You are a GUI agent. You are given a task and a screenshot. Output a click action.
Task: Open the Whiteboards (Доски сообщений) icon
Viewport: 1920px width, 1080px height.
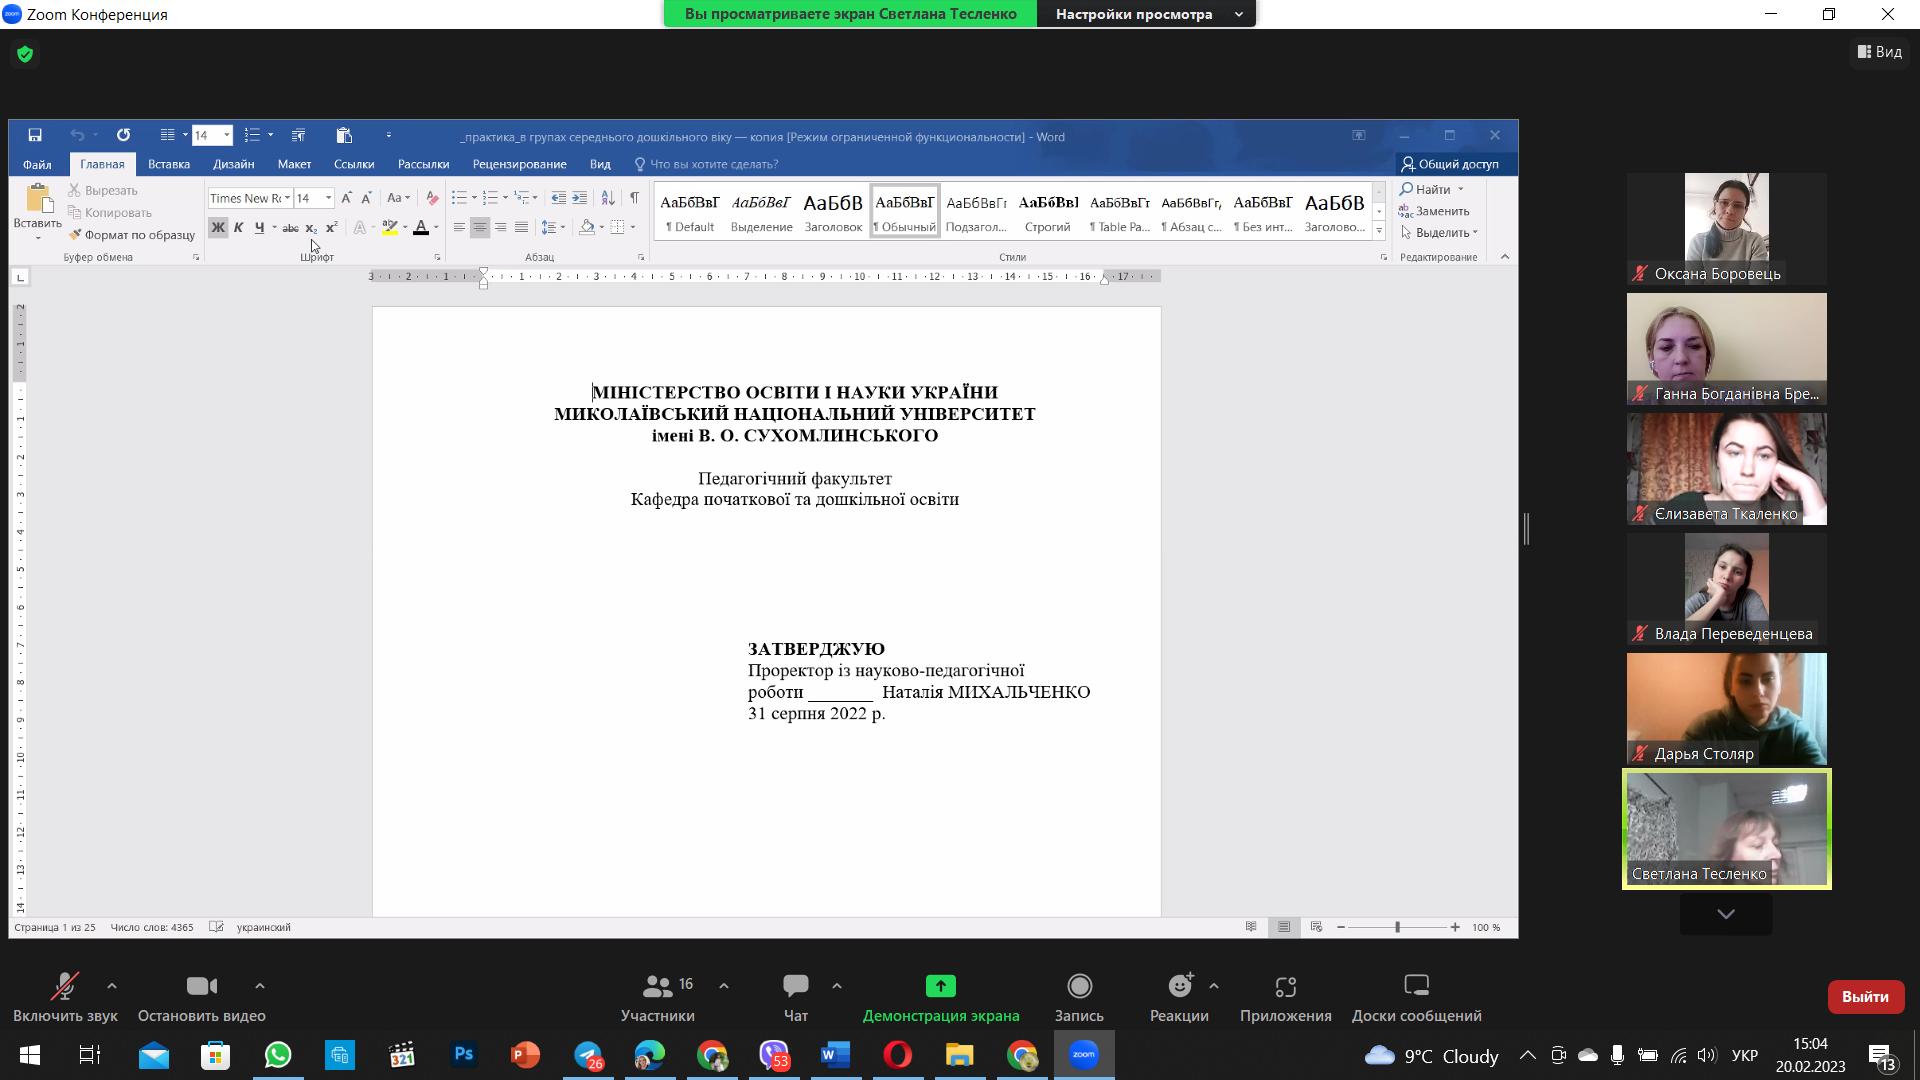1416,997
